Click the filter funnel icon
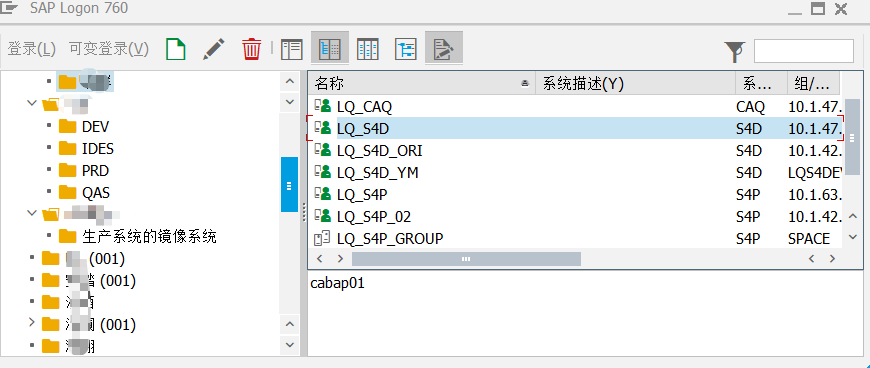870x368 pixels. click(x=735, y=52)
